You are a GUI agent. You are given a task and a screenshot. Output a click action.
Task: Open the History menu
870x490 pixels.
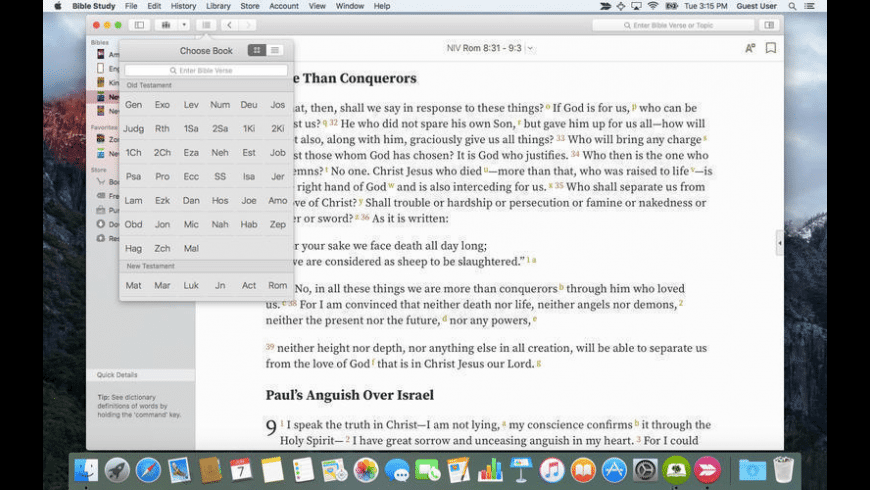[x=183, y=6]
